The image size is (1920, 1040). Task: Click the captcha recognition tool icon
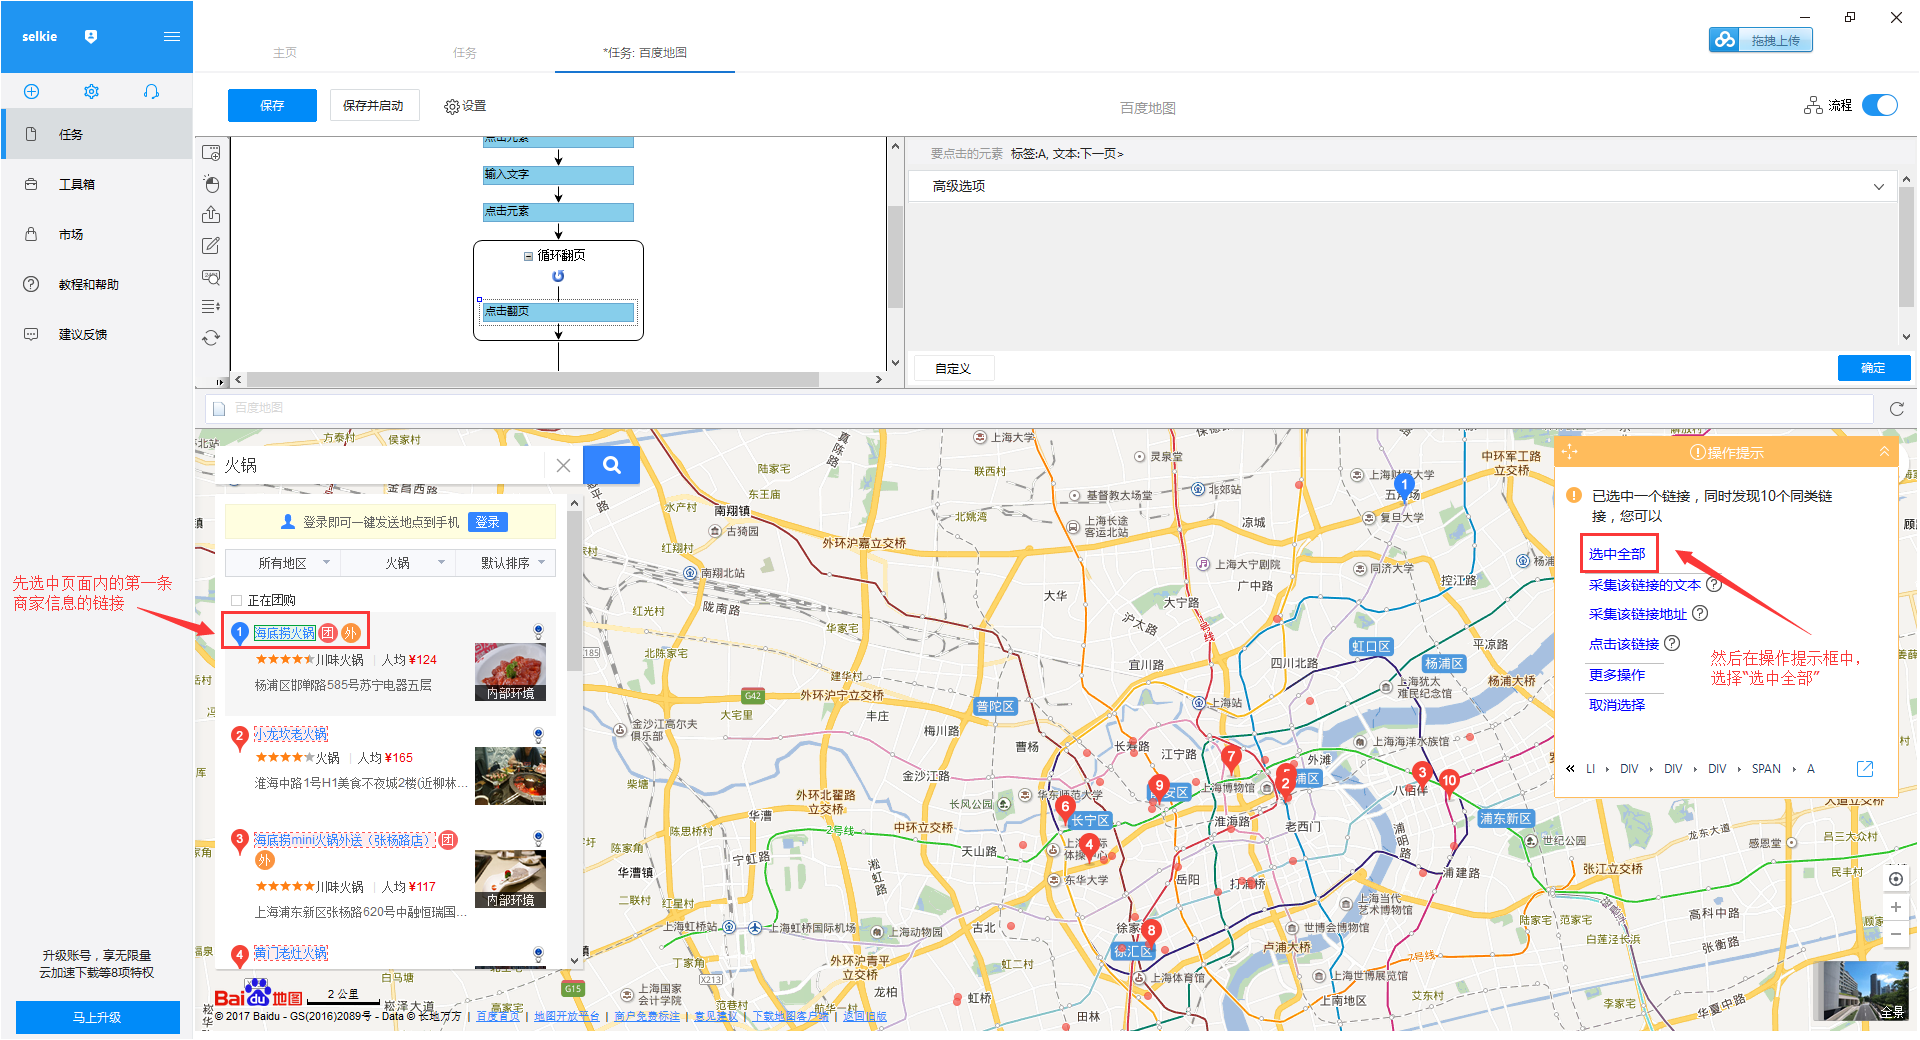pyautogui.click(x=211, y=277)
